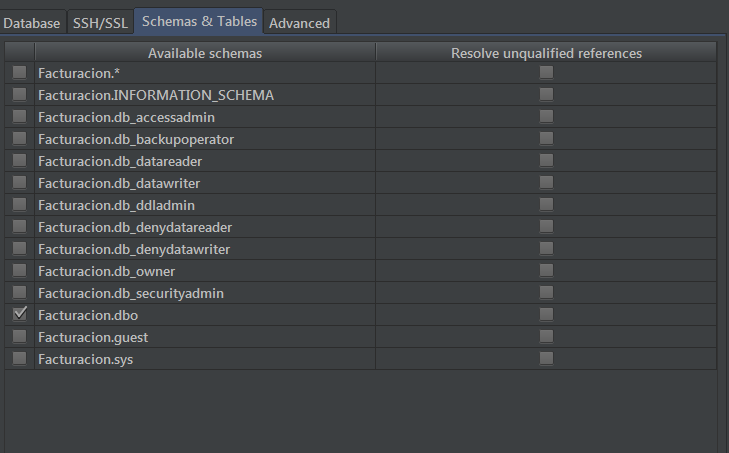Enable the Facturacion.* schema checkbox

click(x=19, y=72)
